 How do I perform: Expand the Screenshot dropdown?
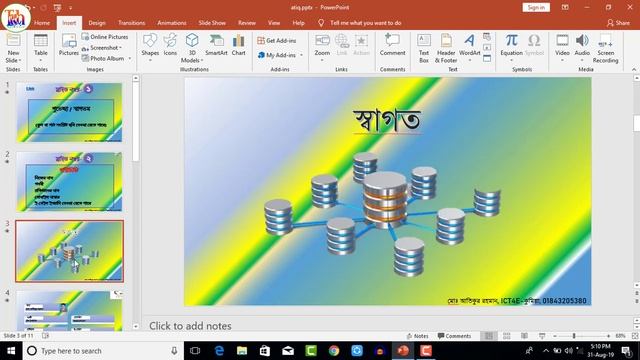(121, 48)
